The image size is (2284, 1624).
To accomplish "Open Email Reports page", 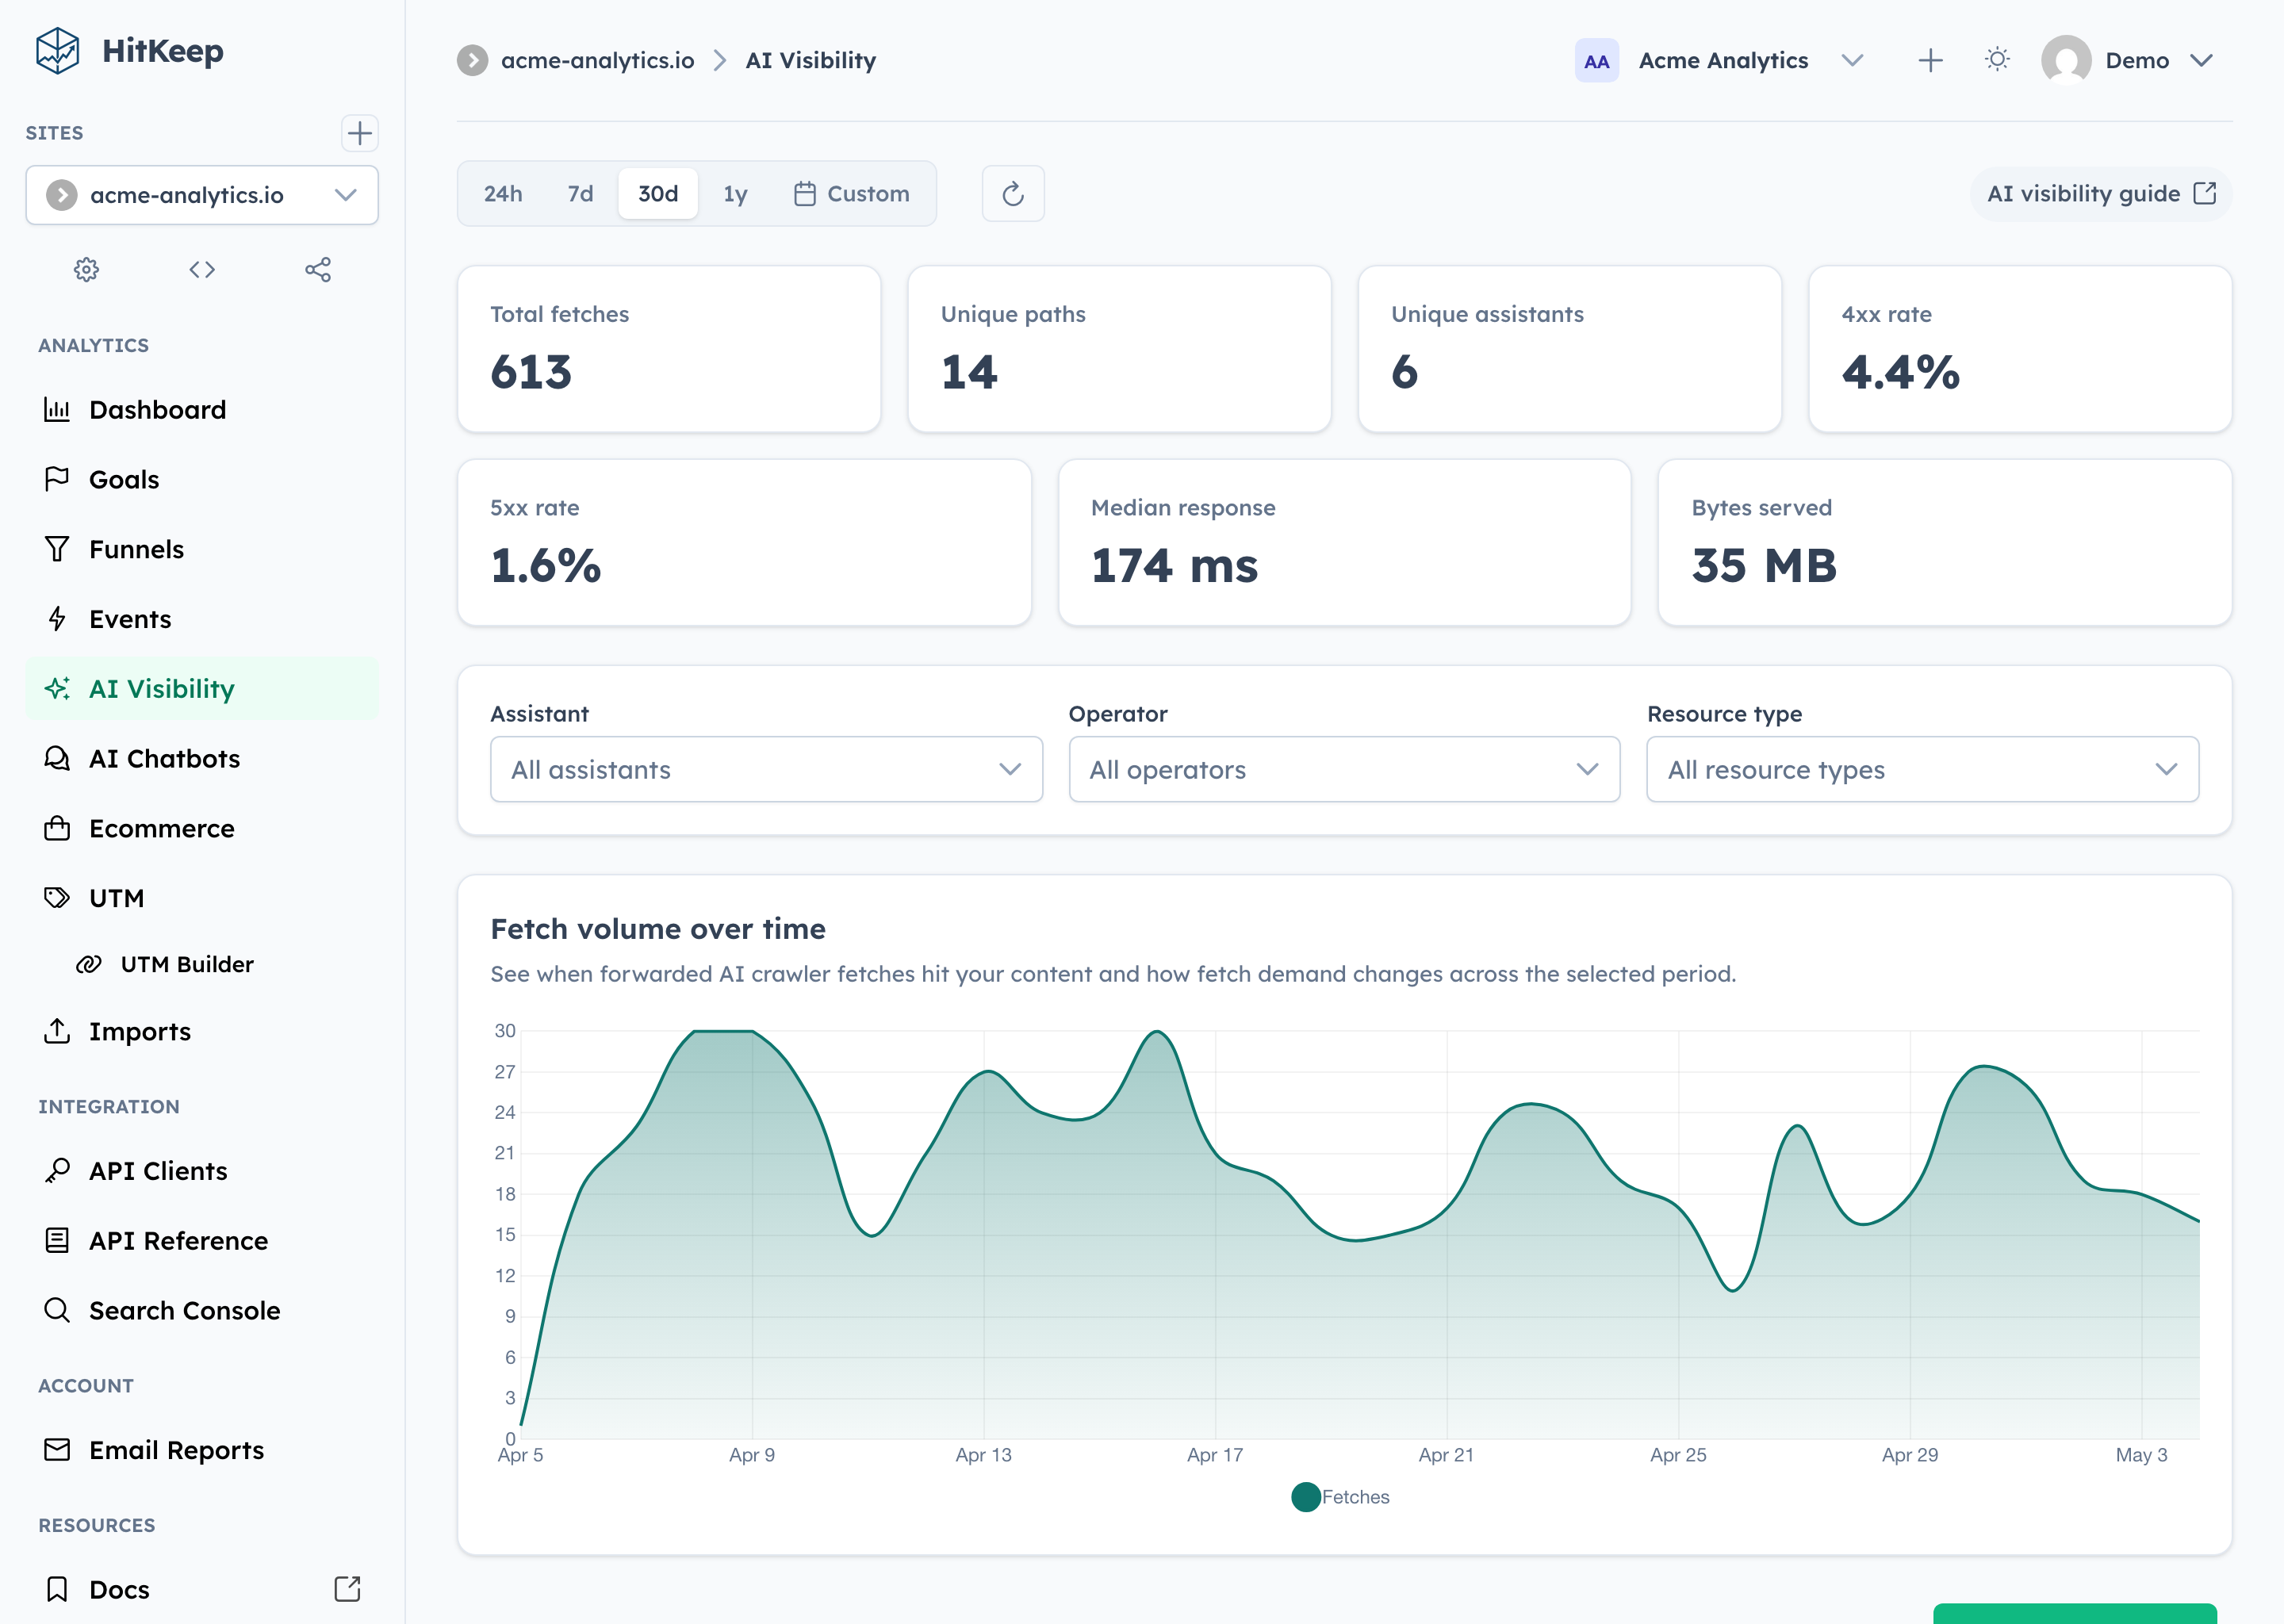I will (x=202, y=1450).
